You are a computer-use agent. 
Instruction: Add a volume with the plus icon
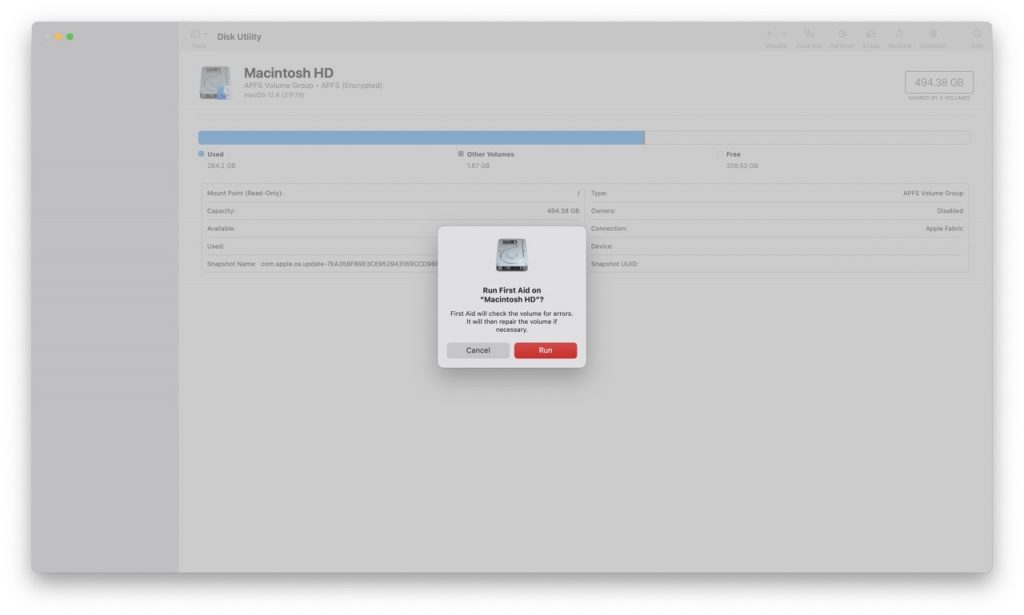768,33
